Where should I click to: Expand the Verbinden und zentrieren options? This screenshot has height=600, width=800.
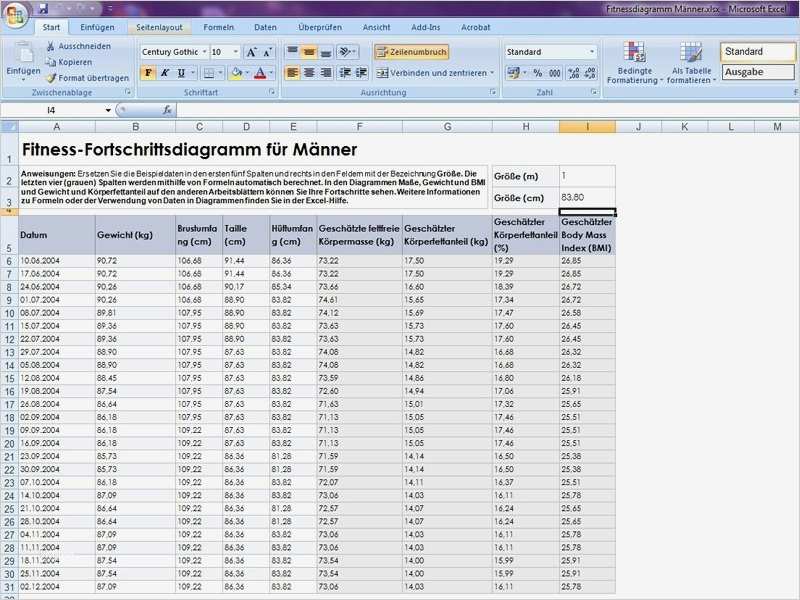(x=492, y=71)
